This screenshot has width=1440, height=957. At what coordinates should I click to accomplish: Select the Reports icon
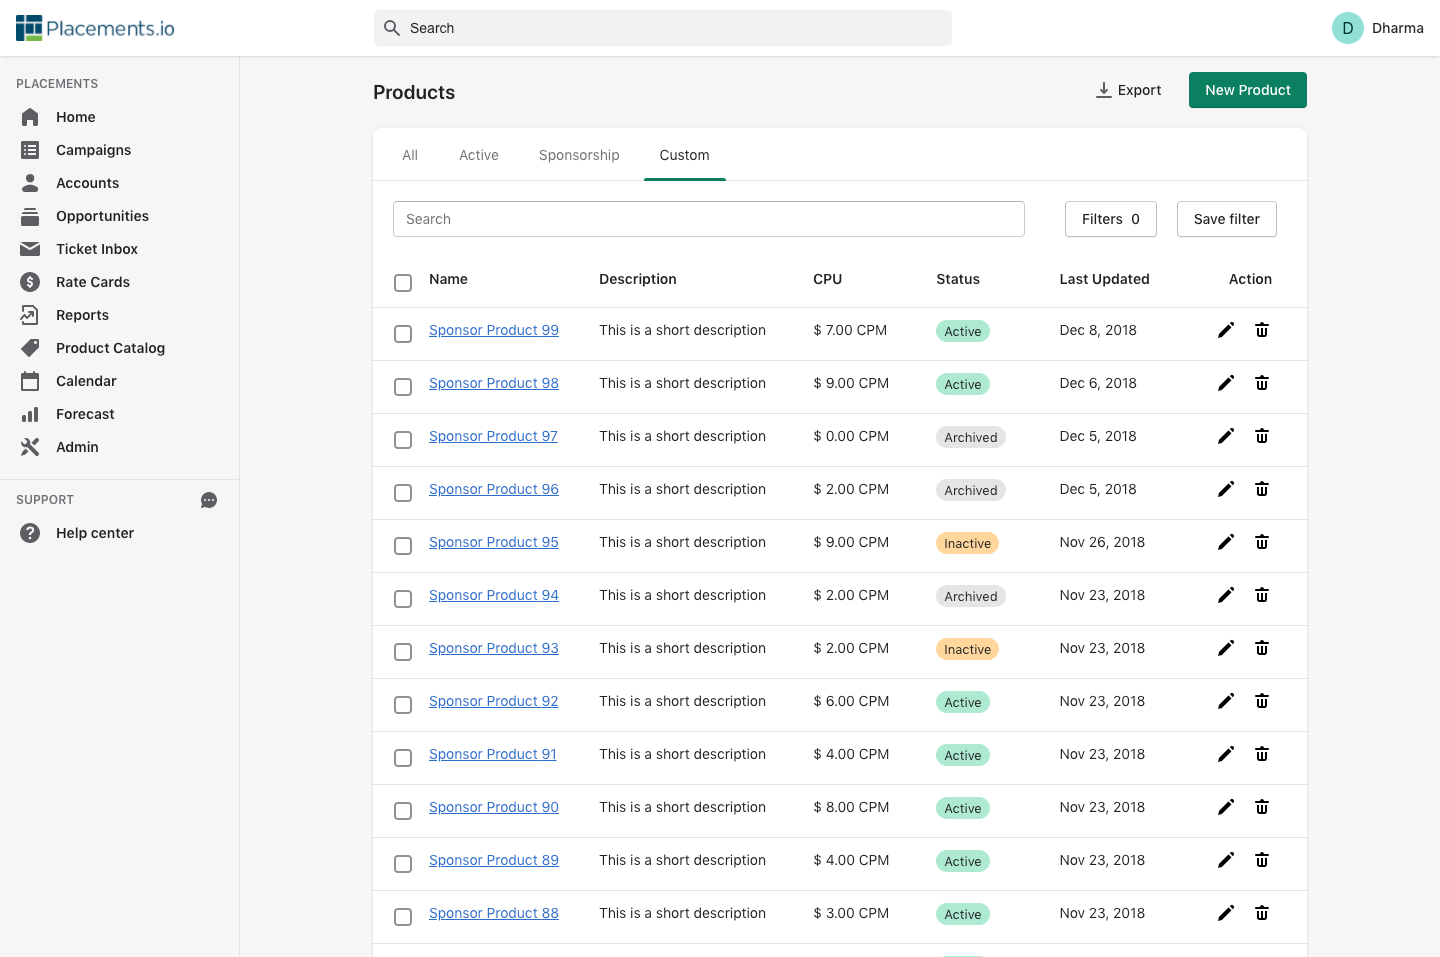pyautogui.click(x=30, y=315)
